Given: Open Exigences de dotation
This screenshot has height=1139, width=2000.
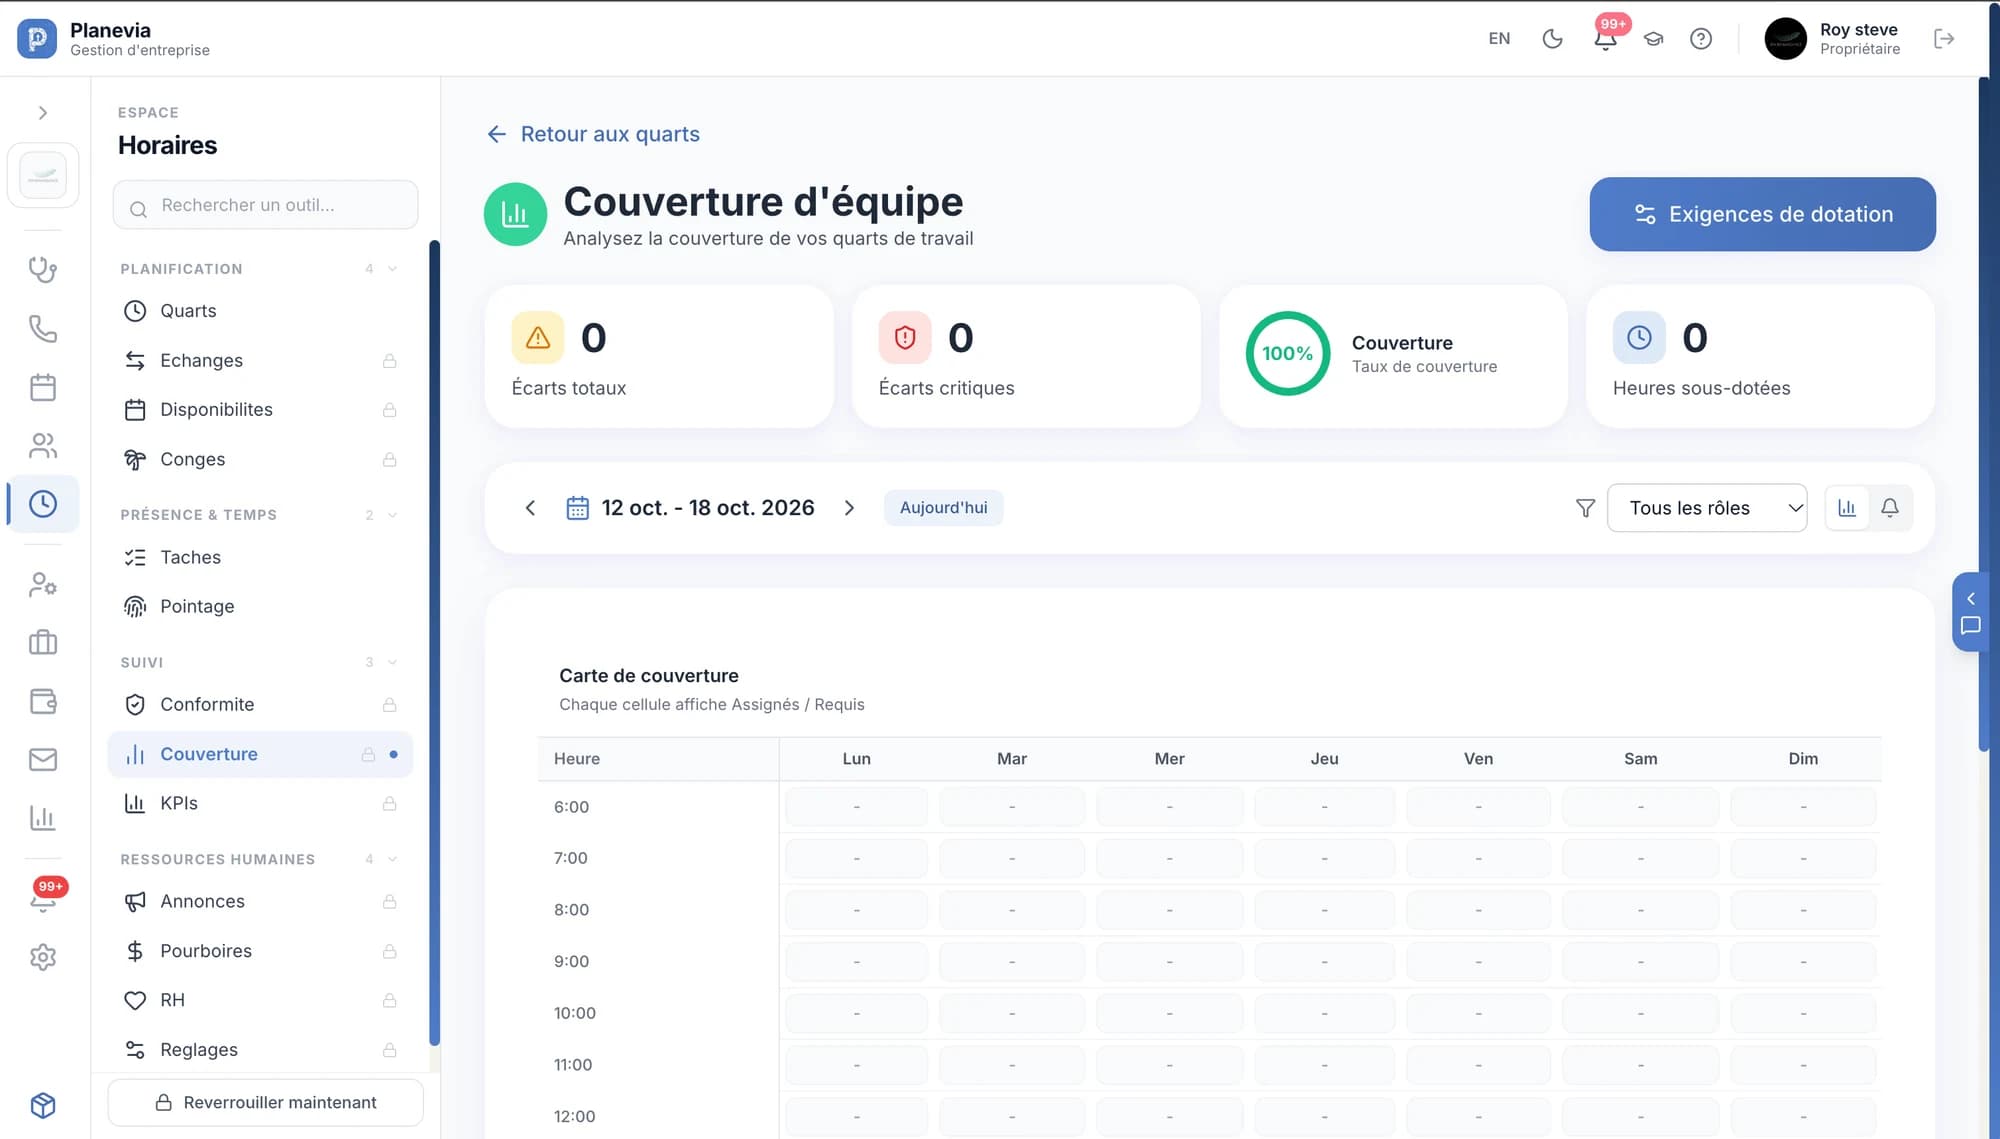Looking at the screenshot, I should [1762, 214].
